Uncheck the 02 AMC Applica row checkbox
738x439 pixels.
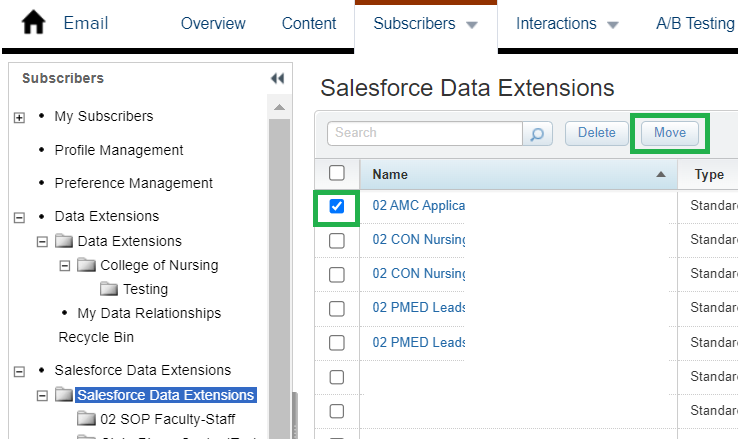337,206
